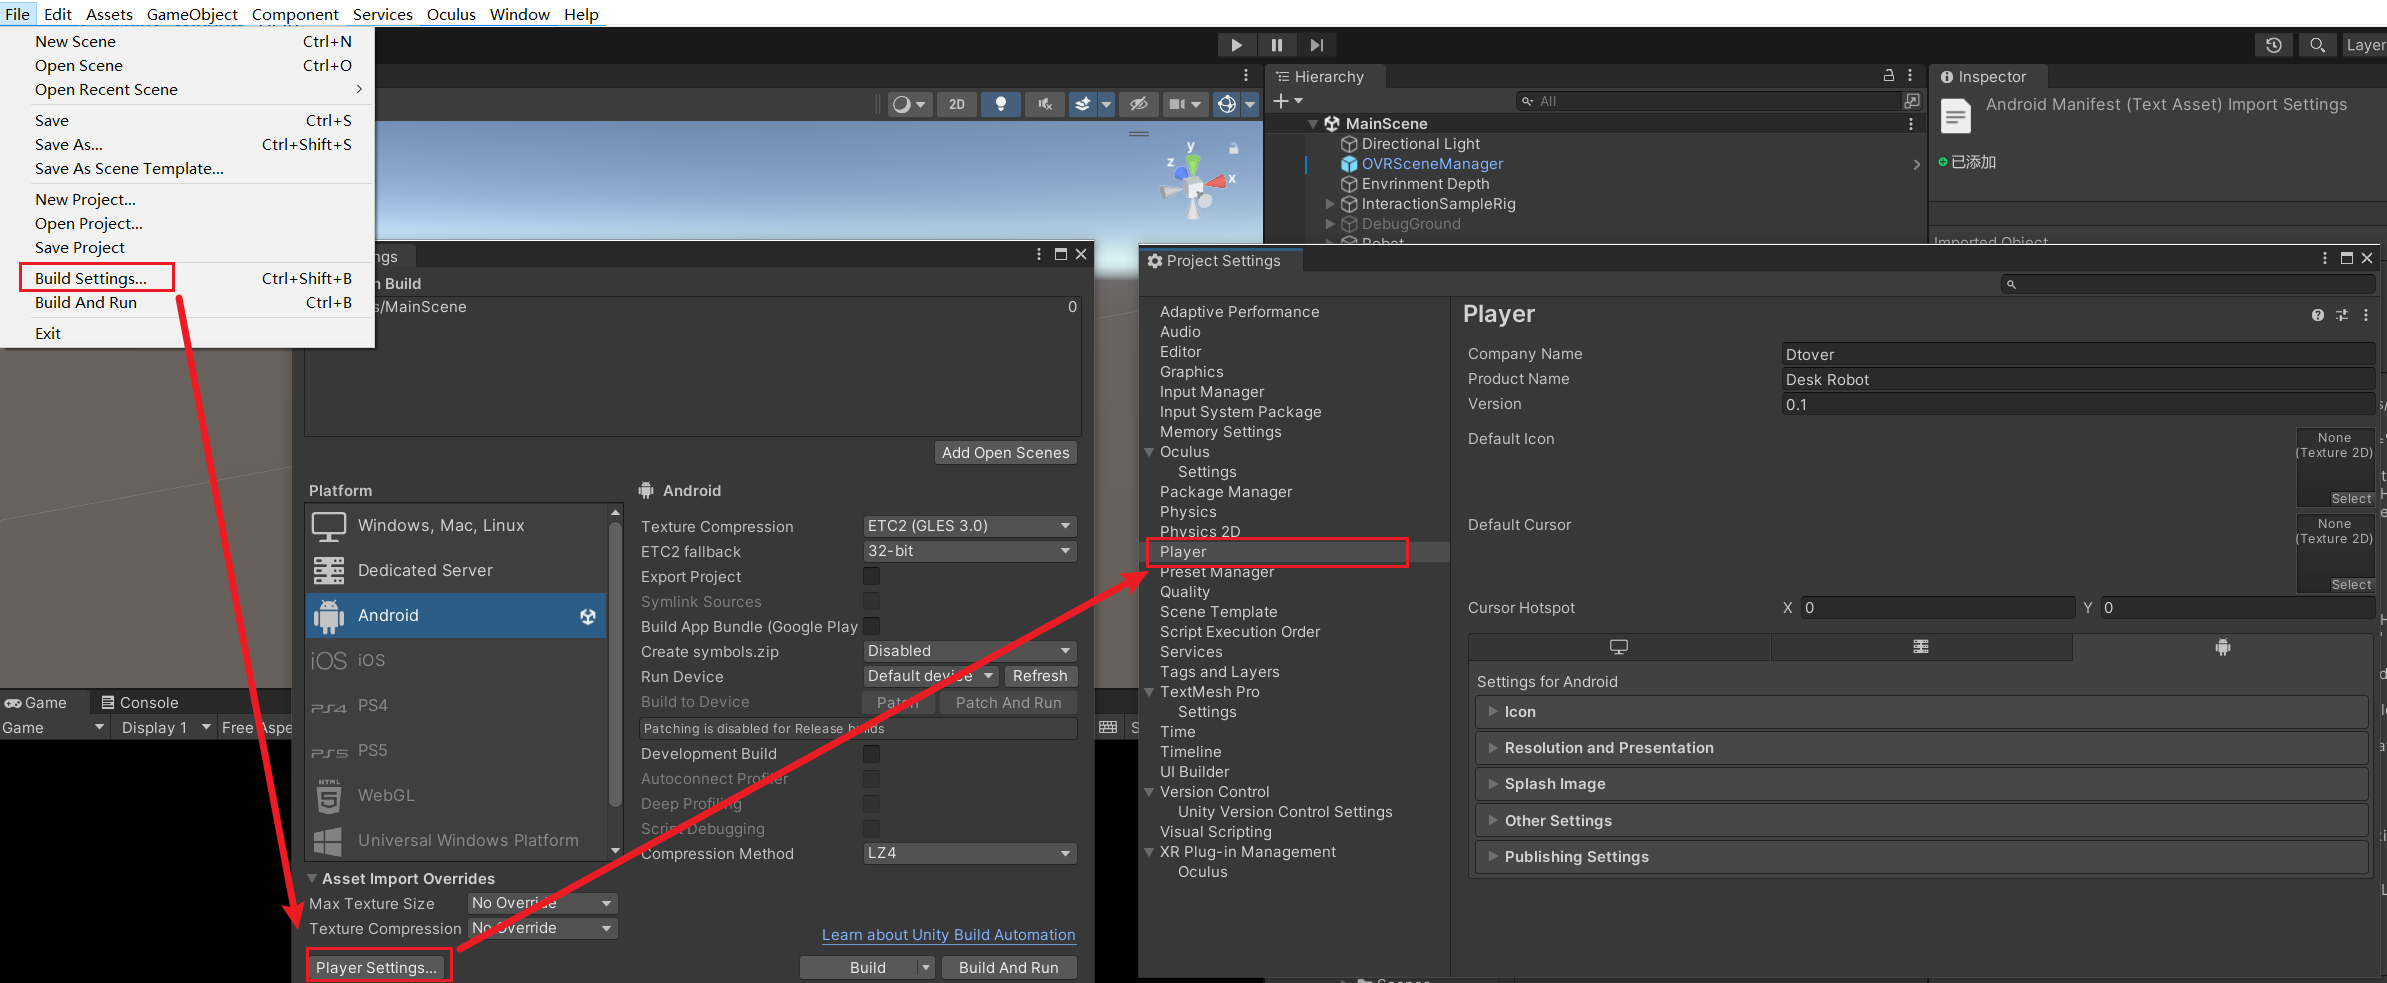
Task: Expand Other Settings section
Action: click(x=1921, y=821)
